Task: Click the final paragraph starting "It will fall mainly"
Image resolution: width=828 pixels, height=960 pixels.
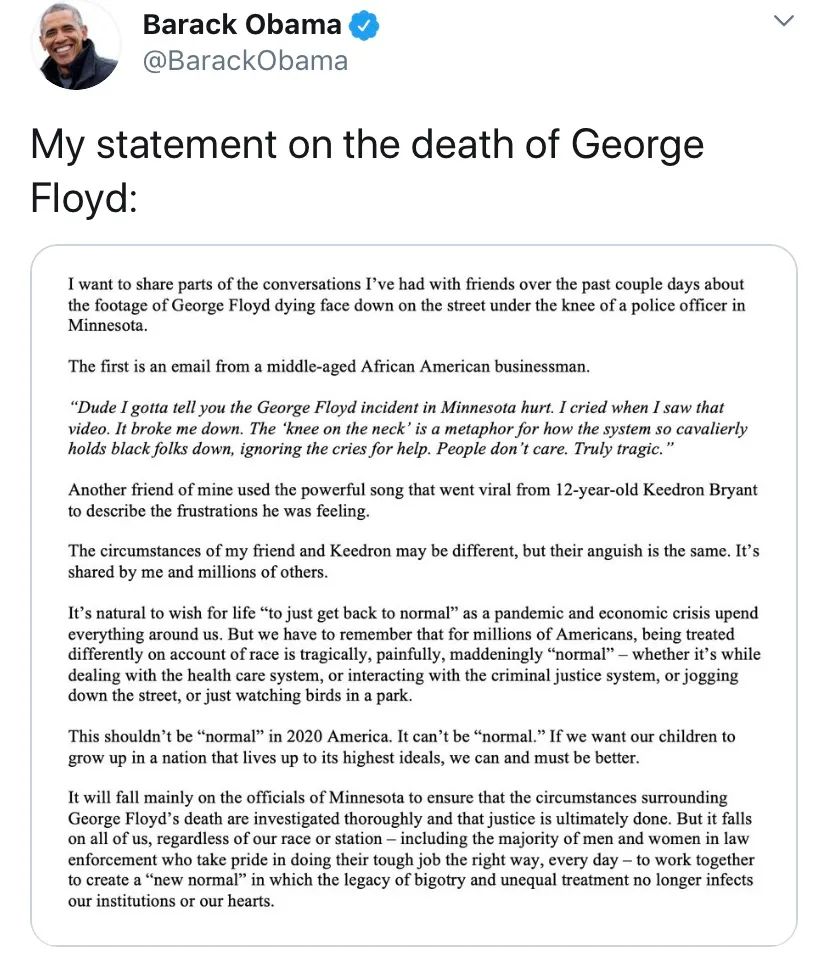Action: pos(410,850)
